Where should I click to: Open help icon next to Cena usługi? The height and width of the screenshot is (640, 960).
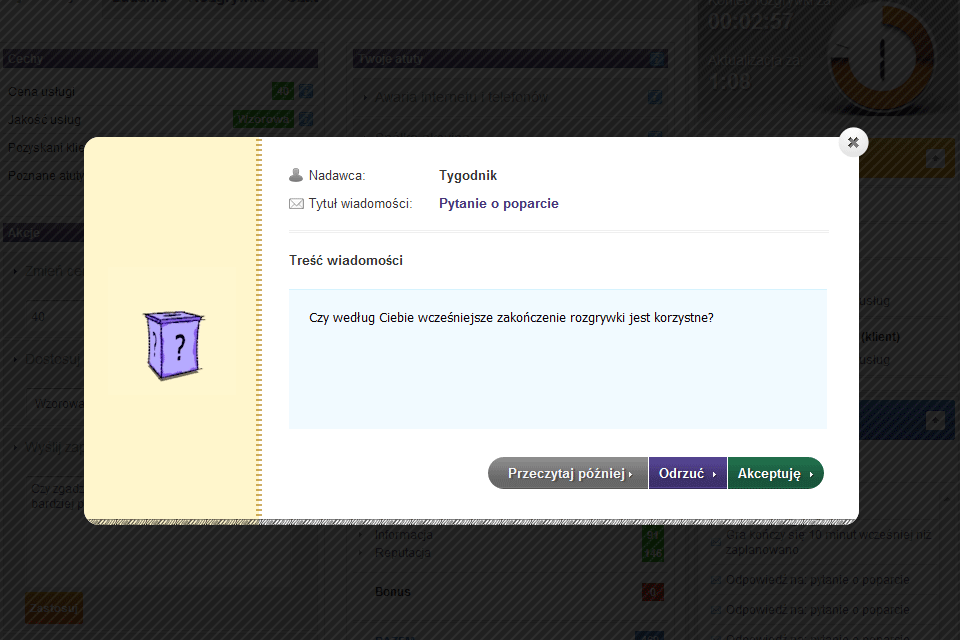[306, 91]
